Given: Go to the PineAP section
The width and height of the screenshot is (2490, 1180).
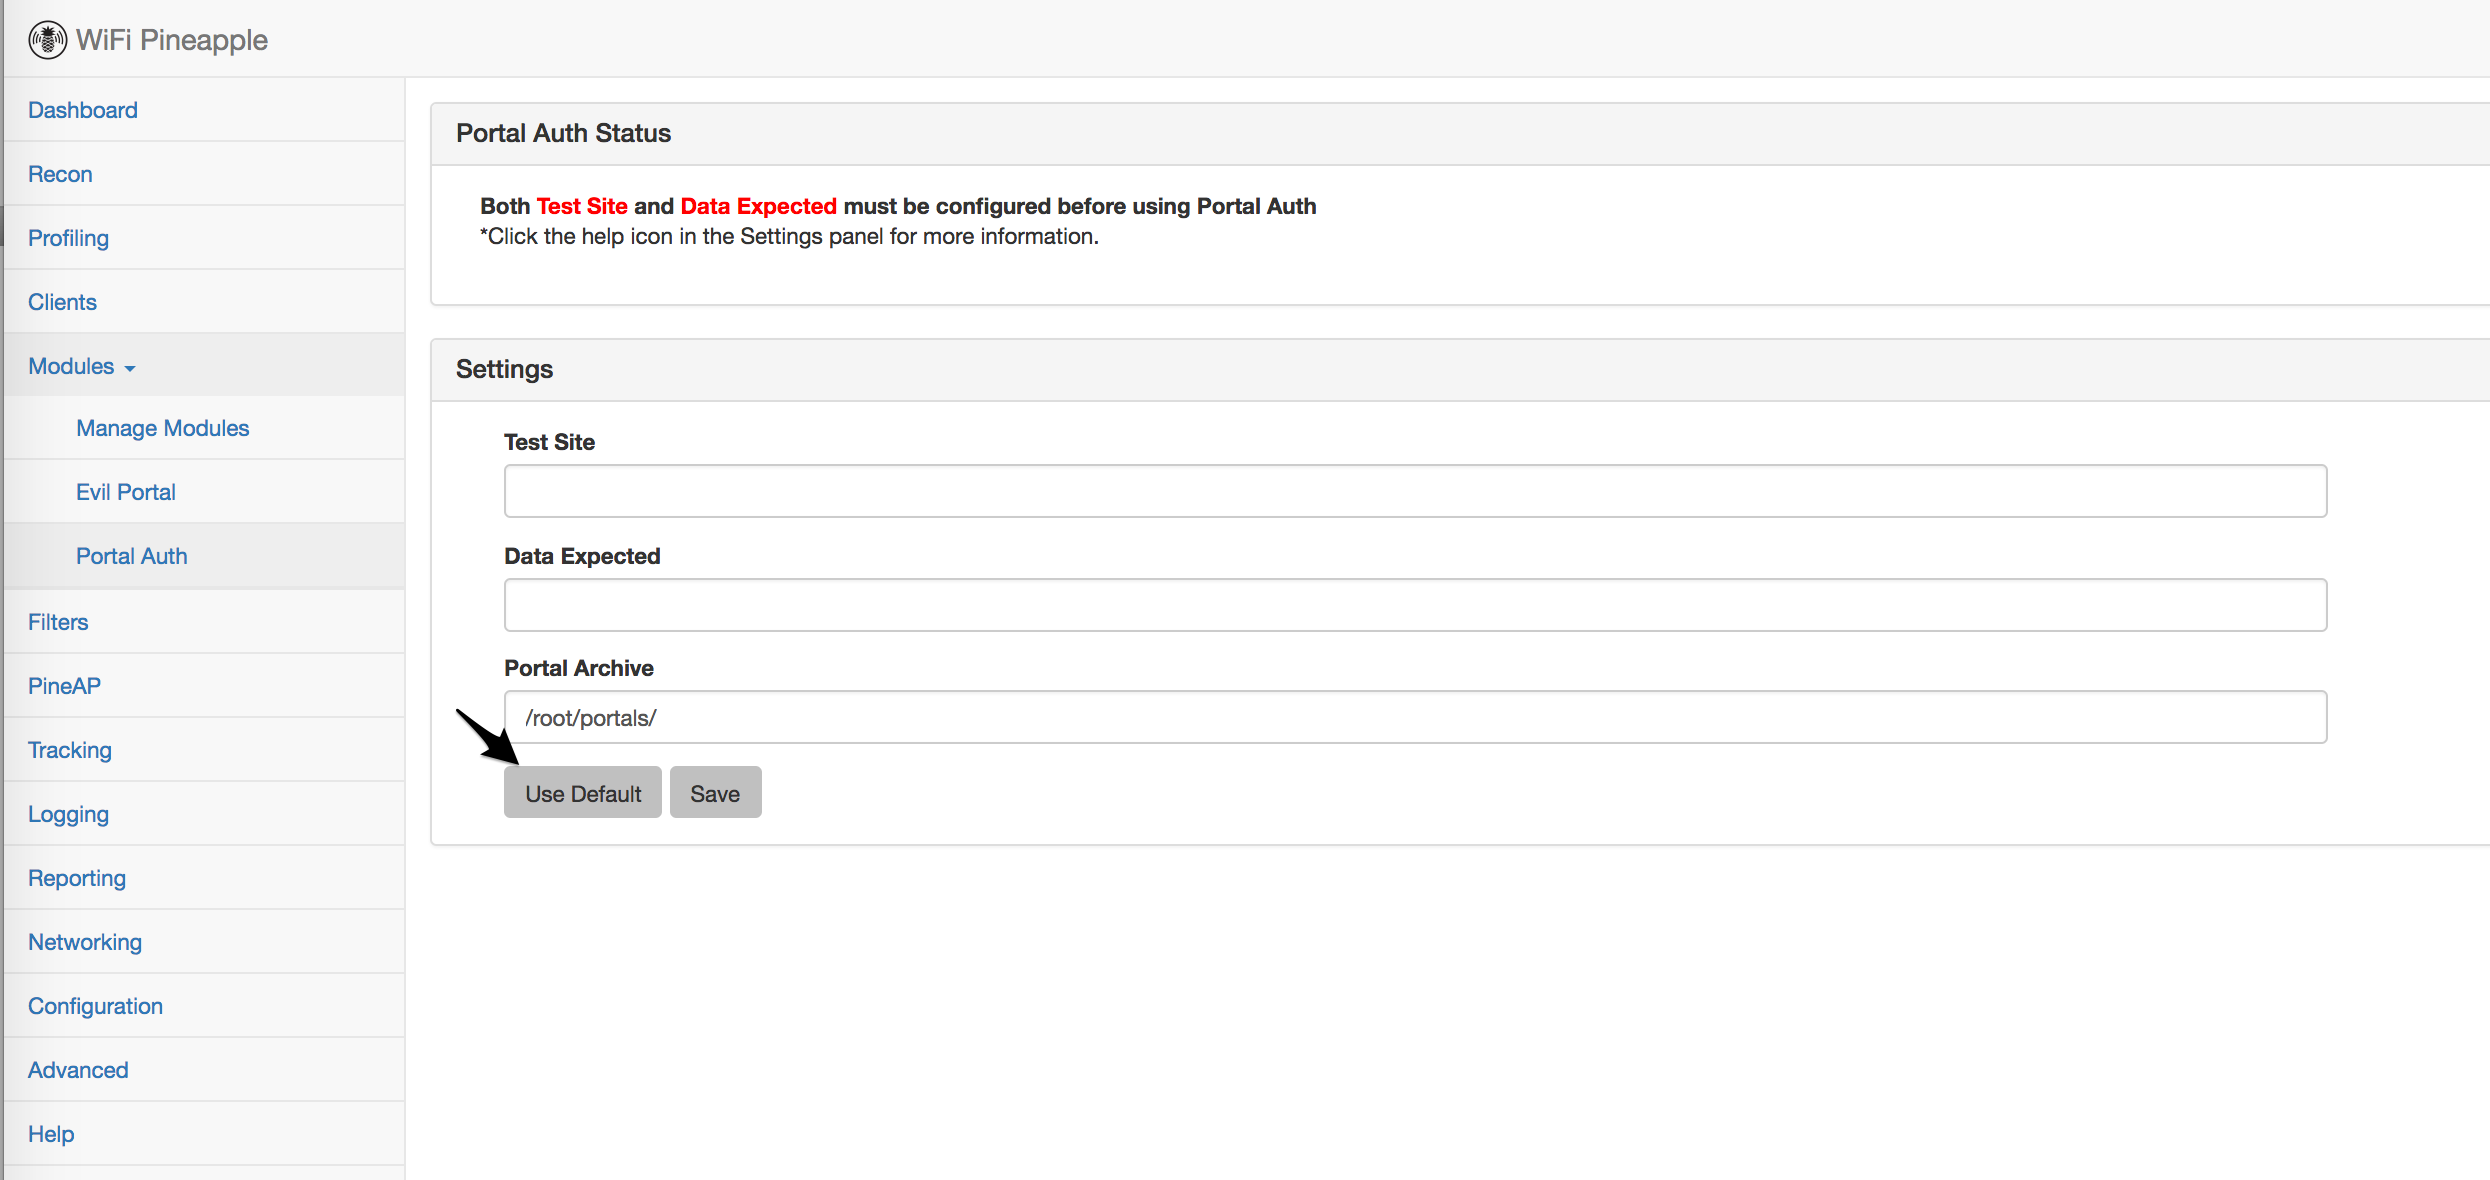Looking at the screenshot, I should pos(64,686).
